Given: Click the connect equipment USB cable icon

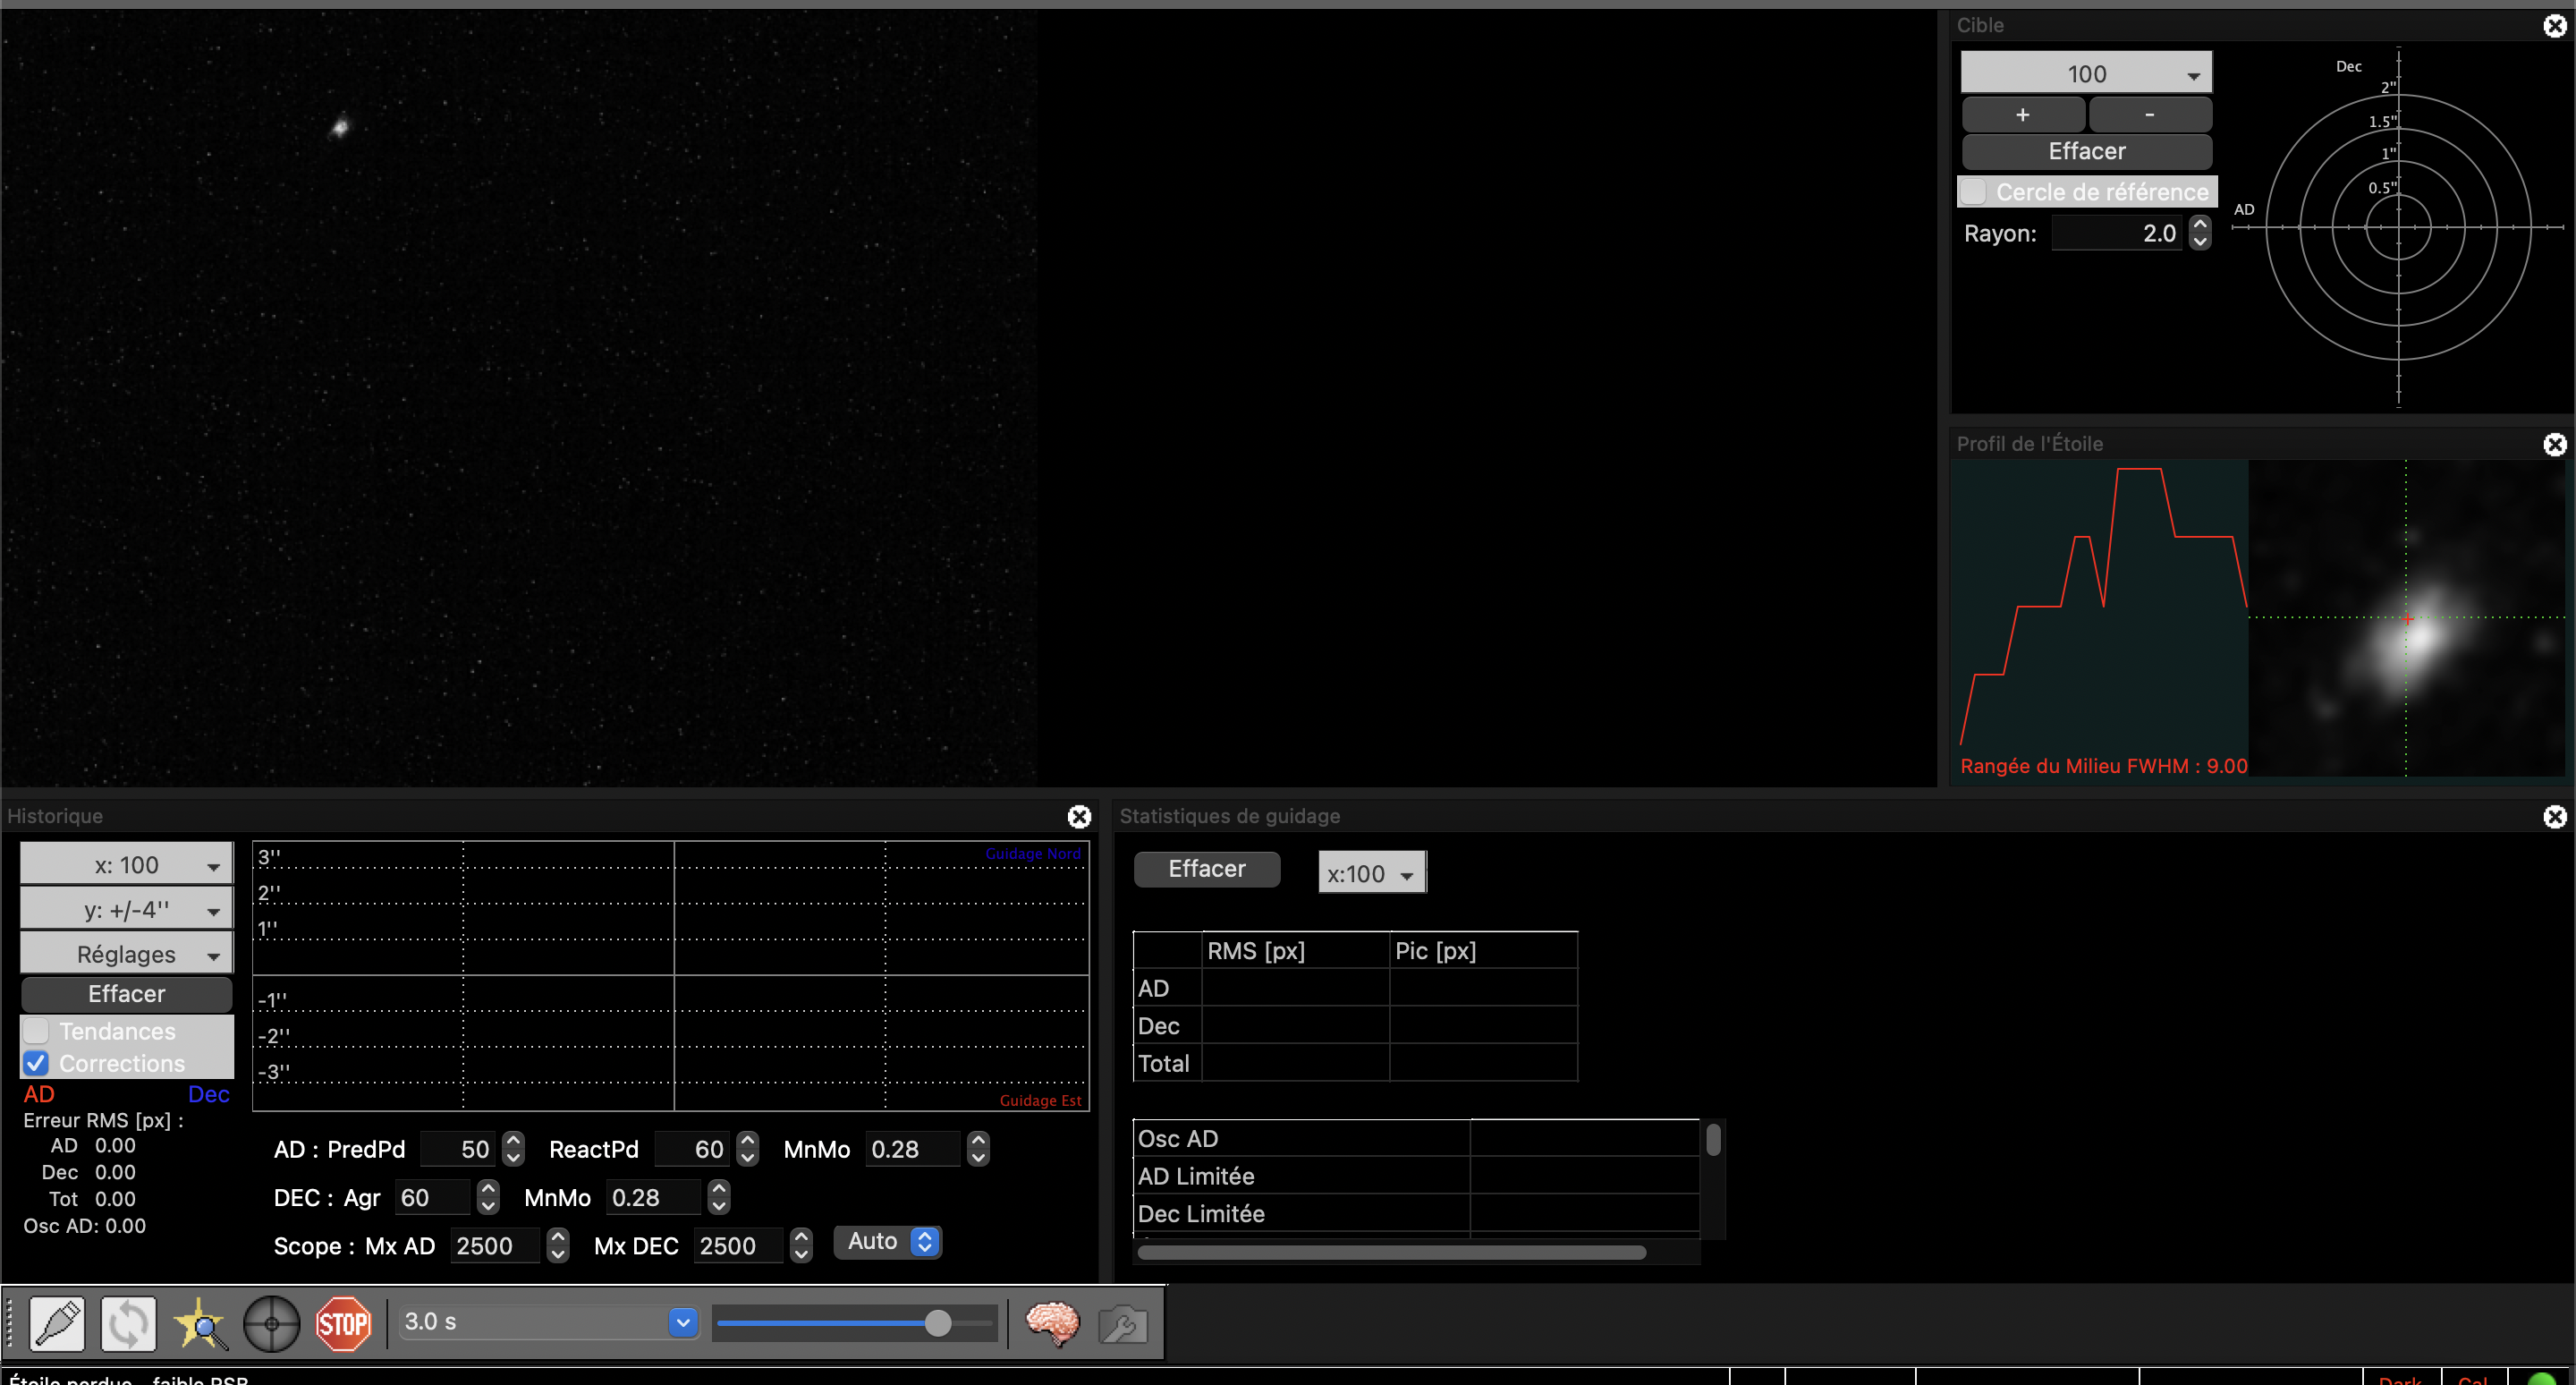Looking at the screenshot, I should pos(57,1323).
